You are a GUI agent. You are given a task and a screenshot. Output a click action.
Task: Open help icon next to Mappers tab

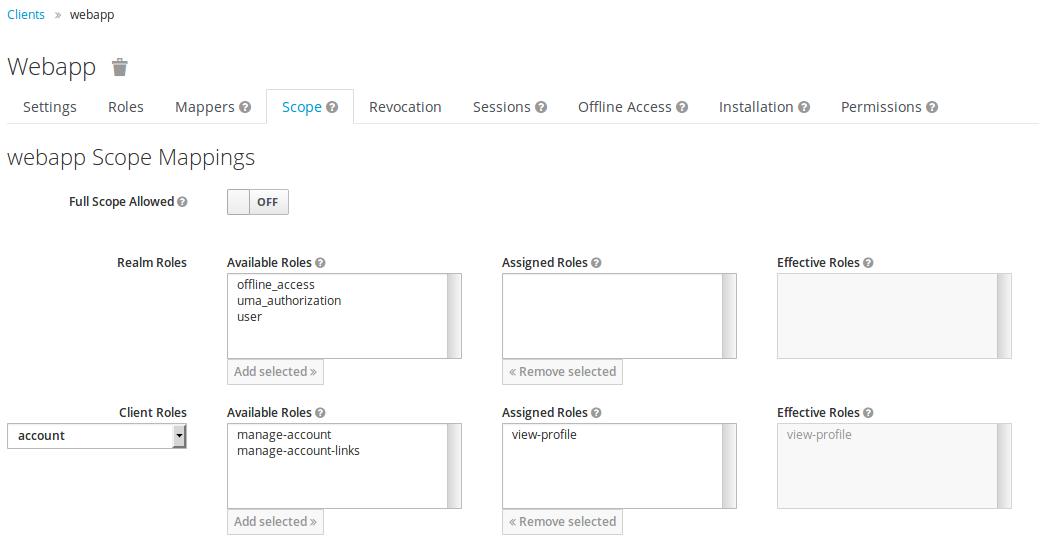tap(245, 107)
